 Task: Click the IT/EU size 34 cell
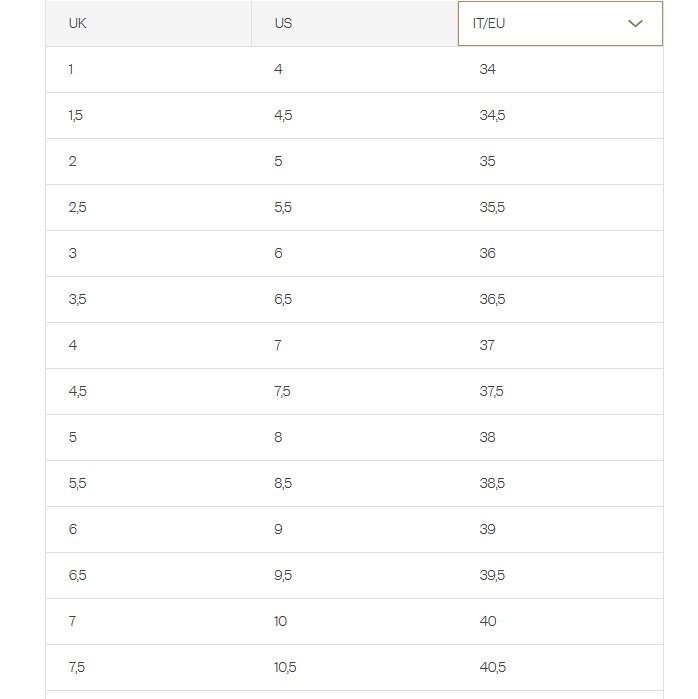[x=560, y=70]
